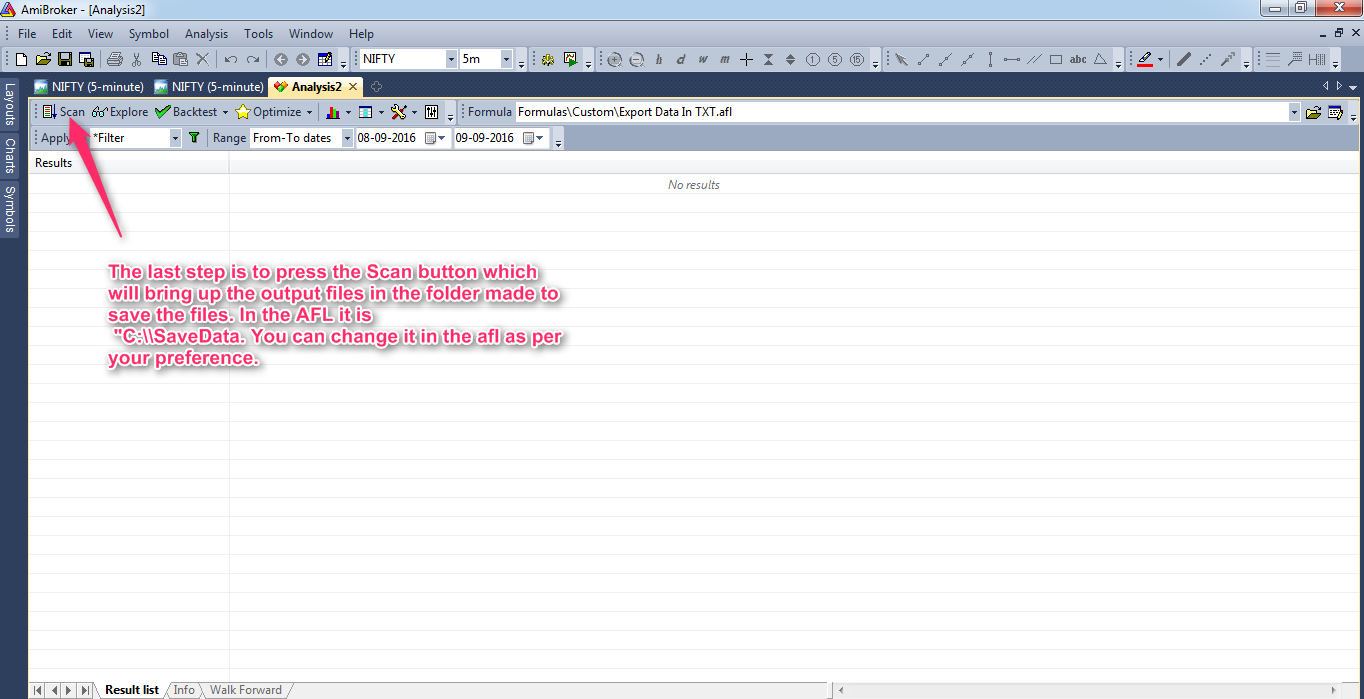This screenshot has width=1364, height=699.
Task: Switch to 5-minute interval circle
Action: [834, 59]
